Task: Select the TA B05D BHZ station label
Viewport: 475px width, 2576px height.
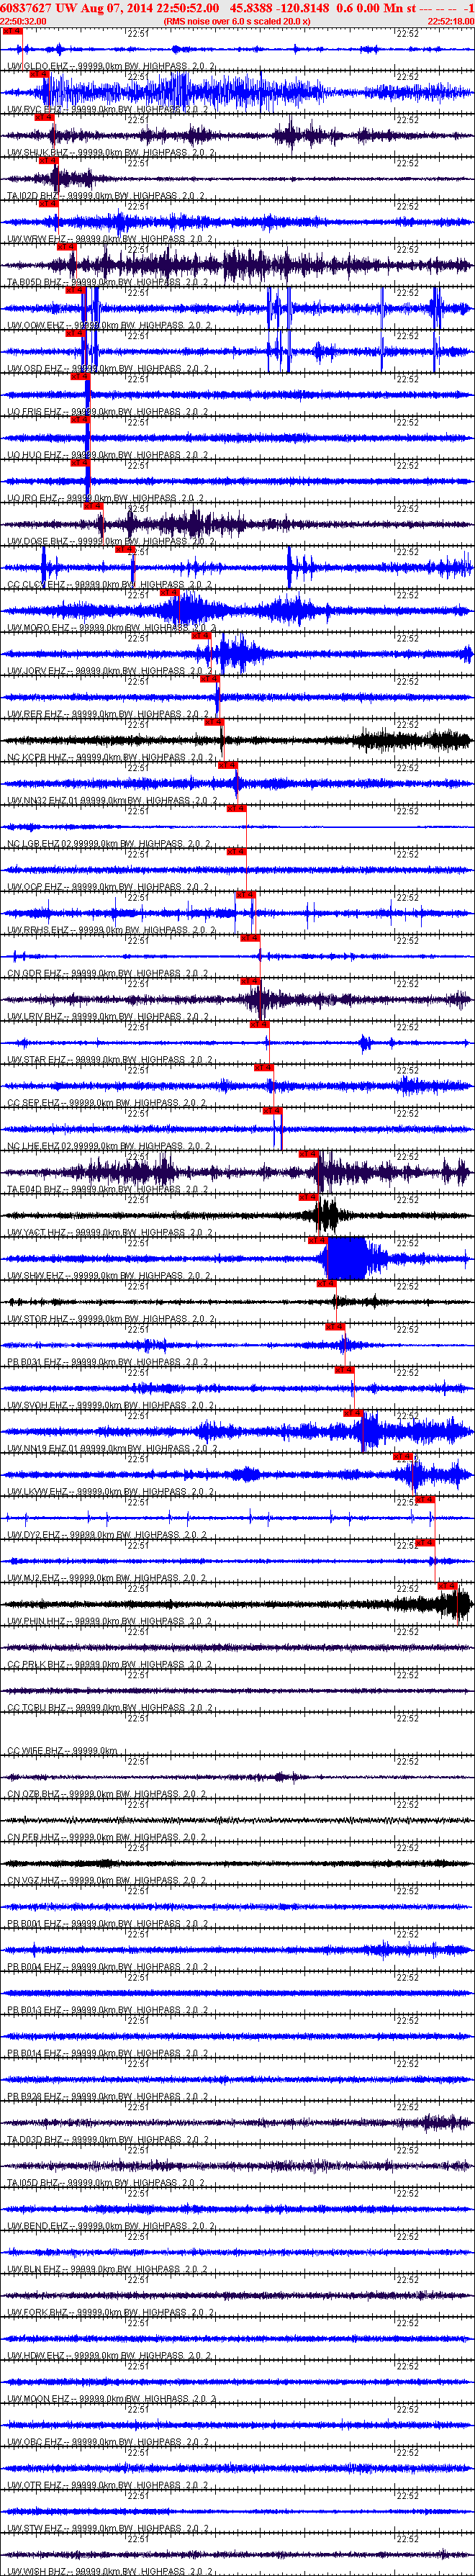Action: 107,282
